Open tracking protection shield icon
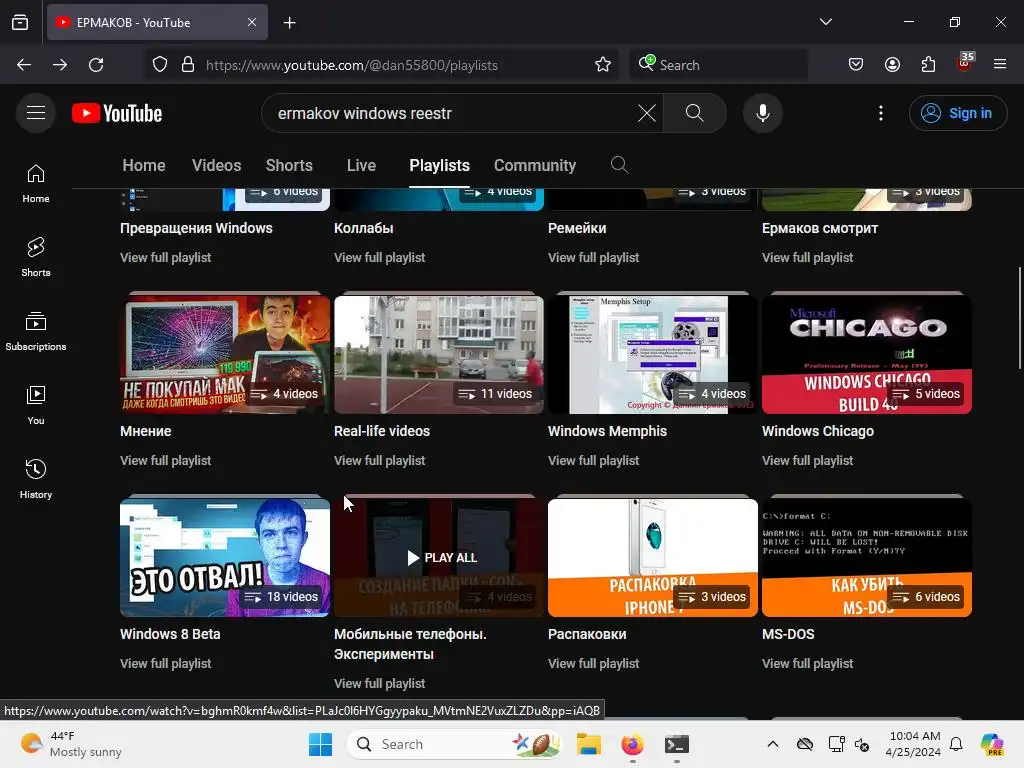The height and width of the screenshot is (768, 1024). [160, 65]
